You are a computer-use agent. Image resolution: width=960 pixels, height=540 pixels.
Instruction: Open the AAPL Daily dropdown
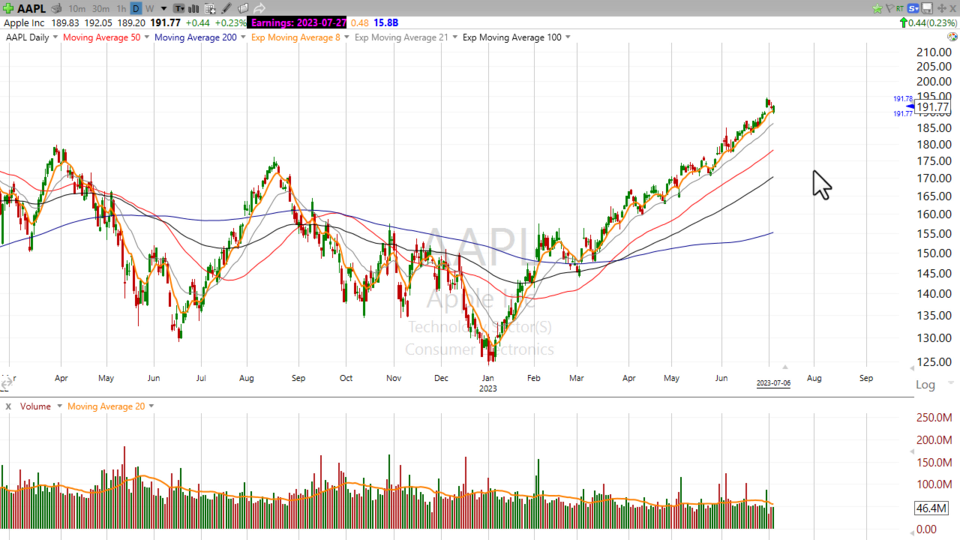tap(33, 37)
